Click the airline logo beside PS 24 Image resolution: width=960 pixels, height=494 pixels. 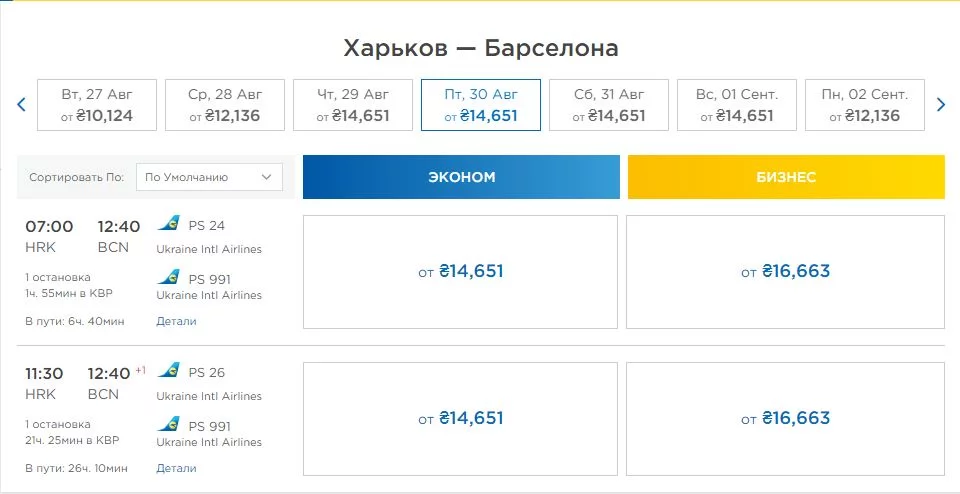pyautogui.click(x=169, y=224)
